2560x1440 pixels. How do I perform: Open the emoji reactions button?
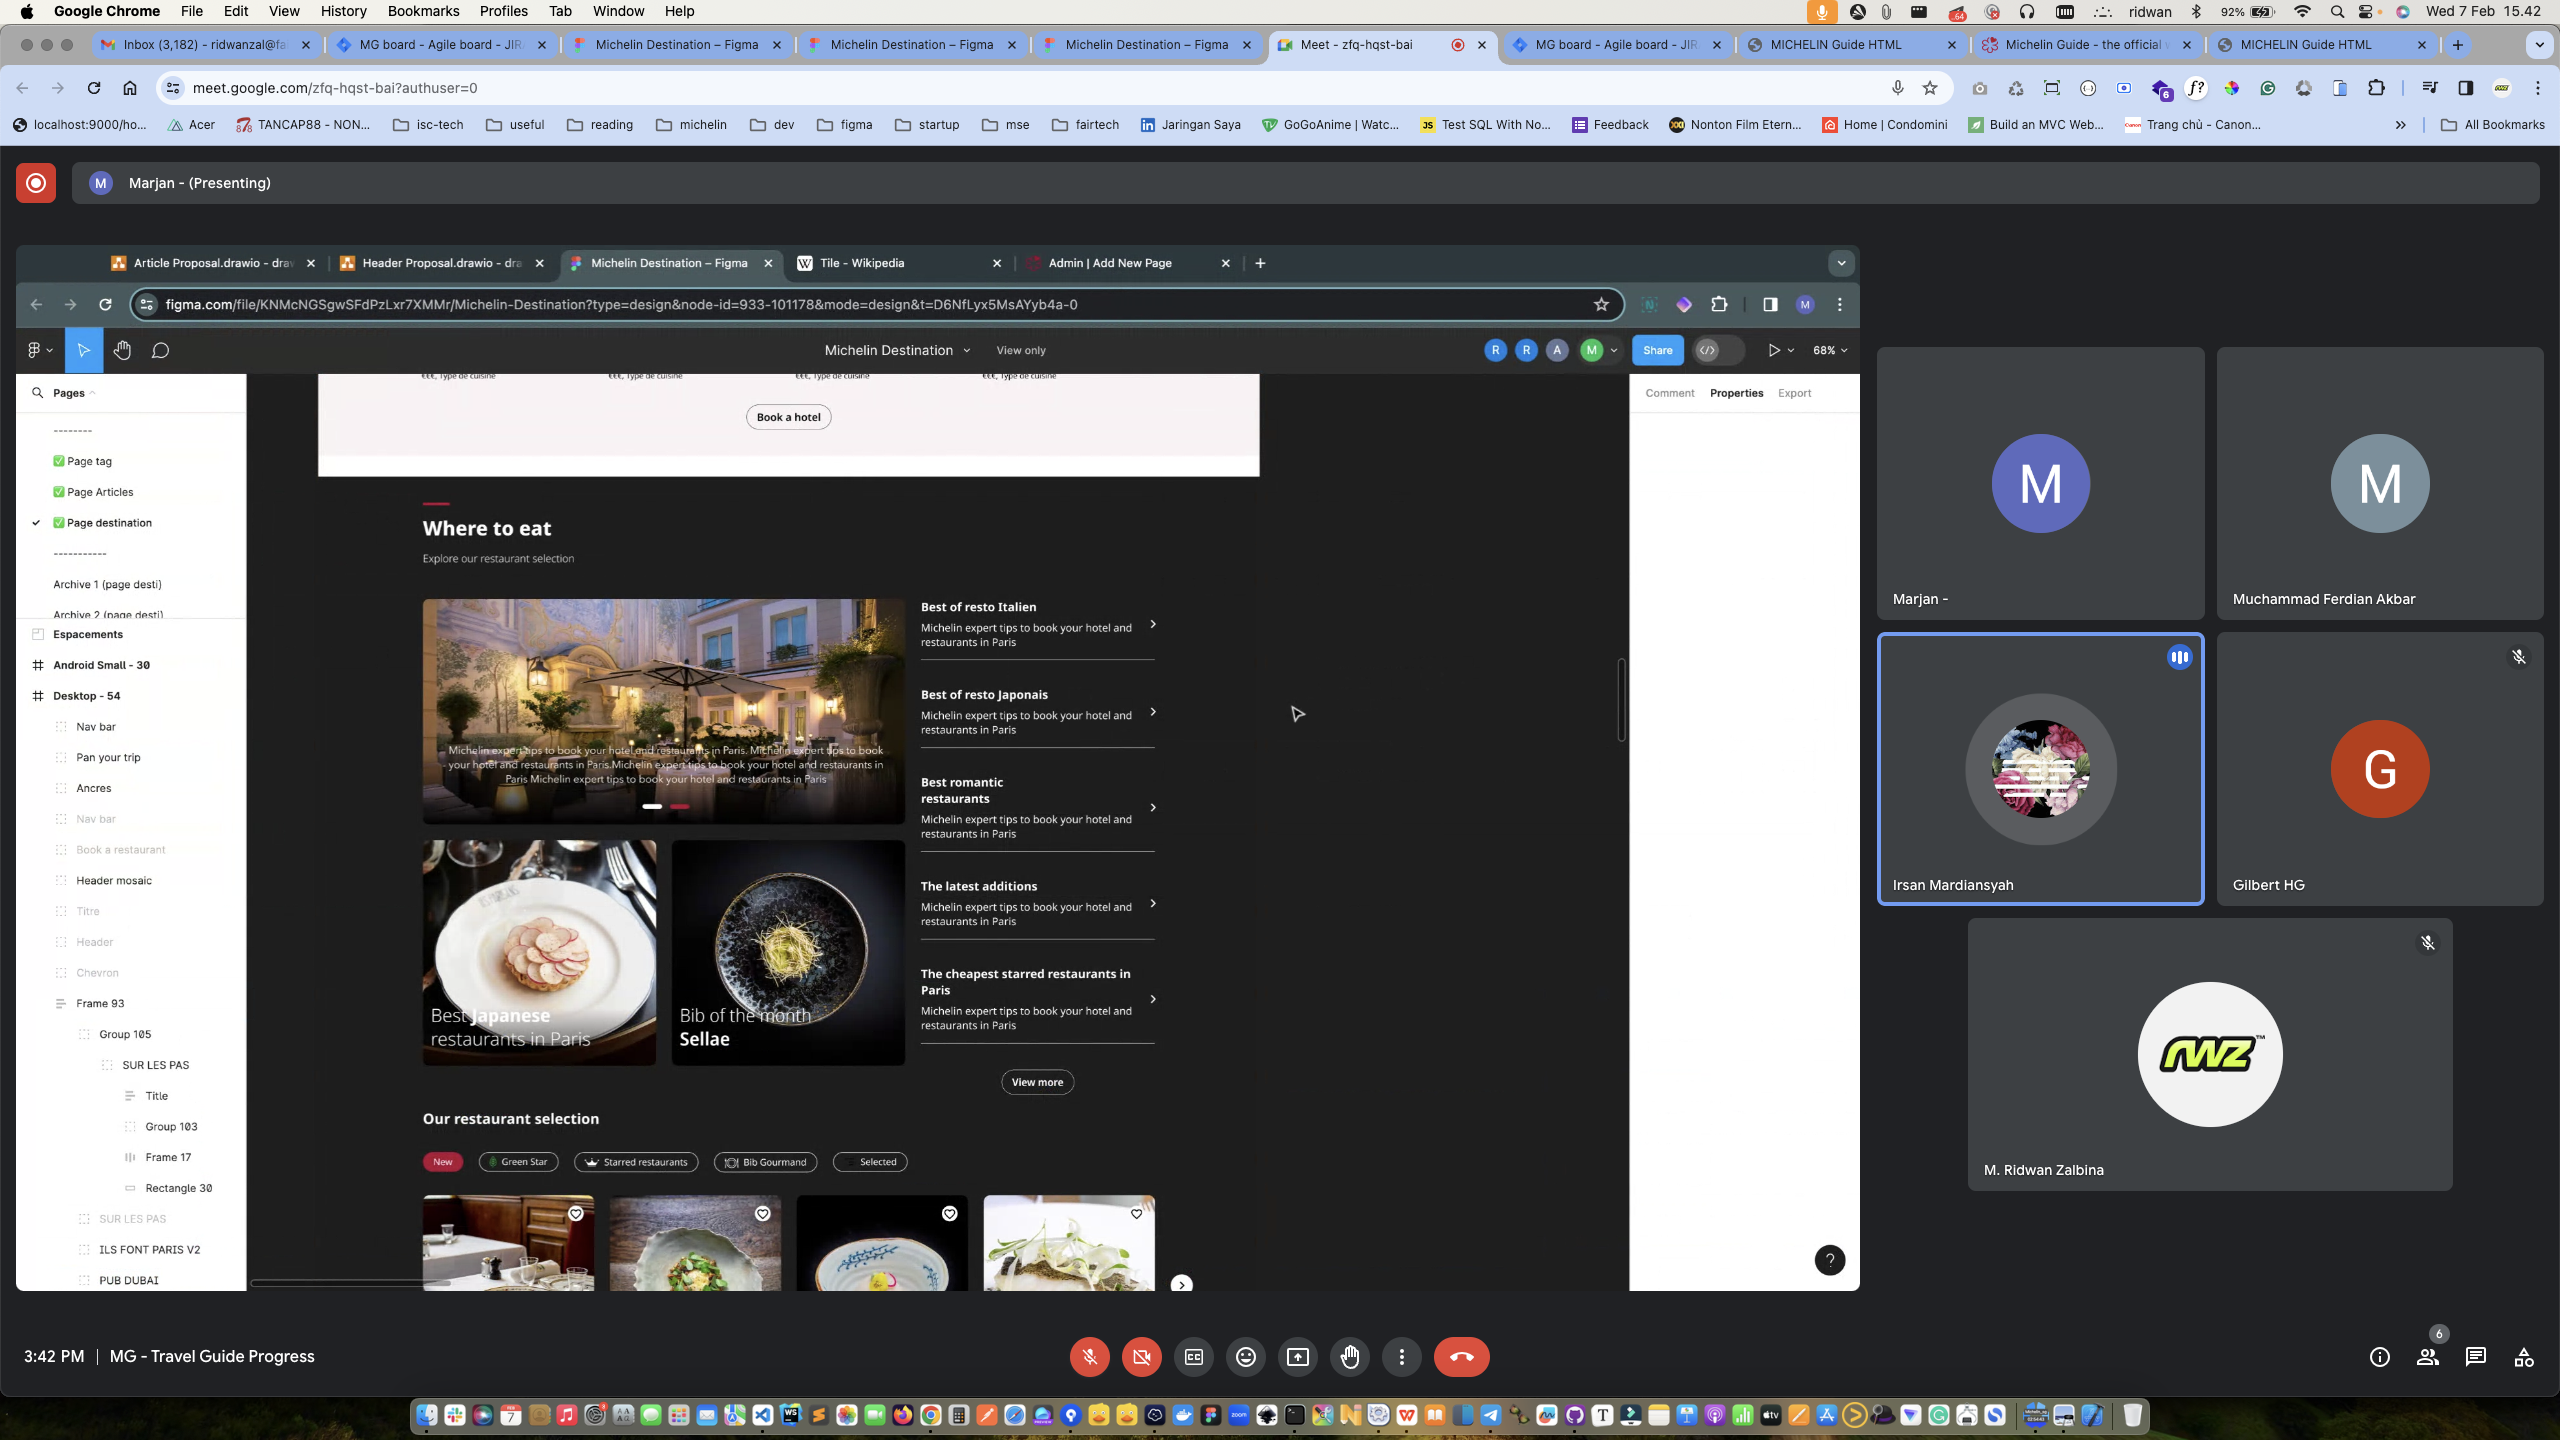(1245, 1357)
